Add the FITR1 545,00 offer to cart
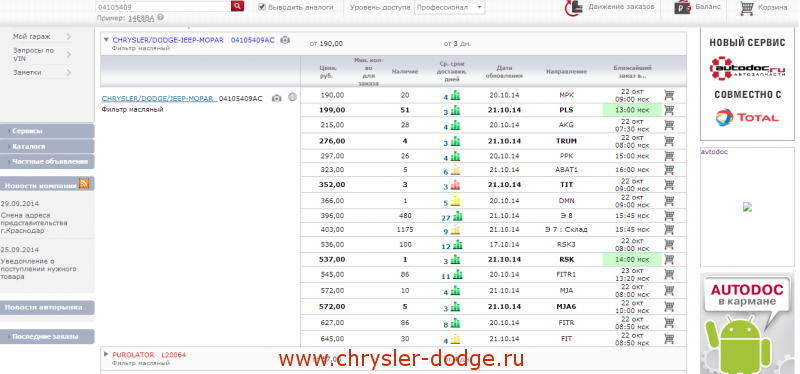800x374 pixels. click(669, 275)
